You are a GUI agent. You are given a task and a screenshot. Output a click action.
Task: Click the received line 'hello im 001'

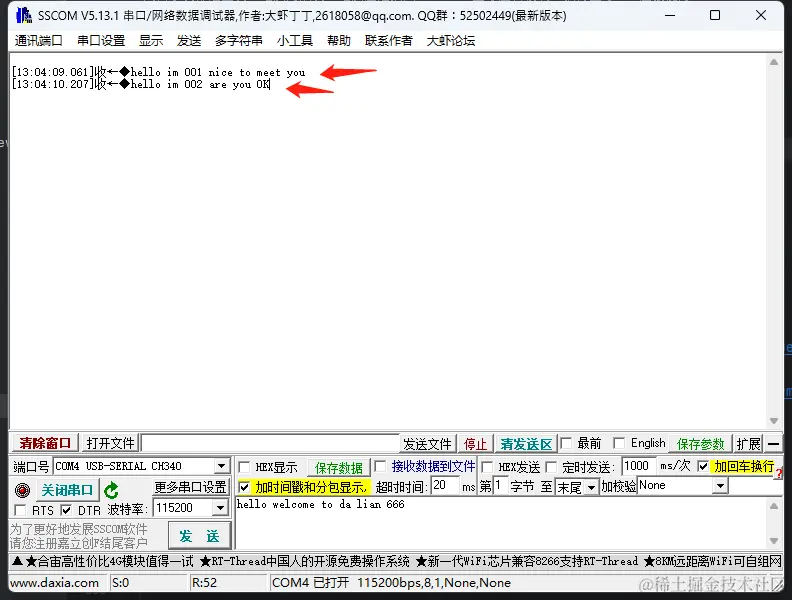coord(159,72)
